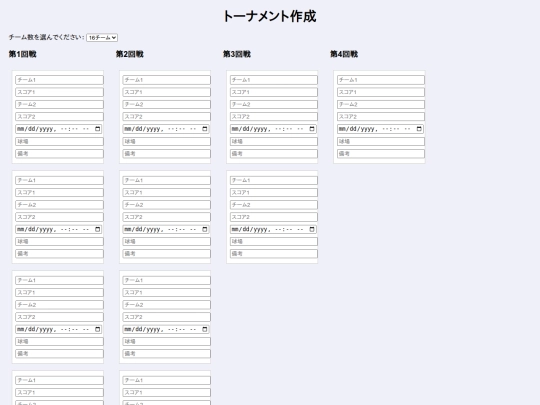Focus チーム1 field in 第2回戦 first match
540x405 pixels.
167,80
